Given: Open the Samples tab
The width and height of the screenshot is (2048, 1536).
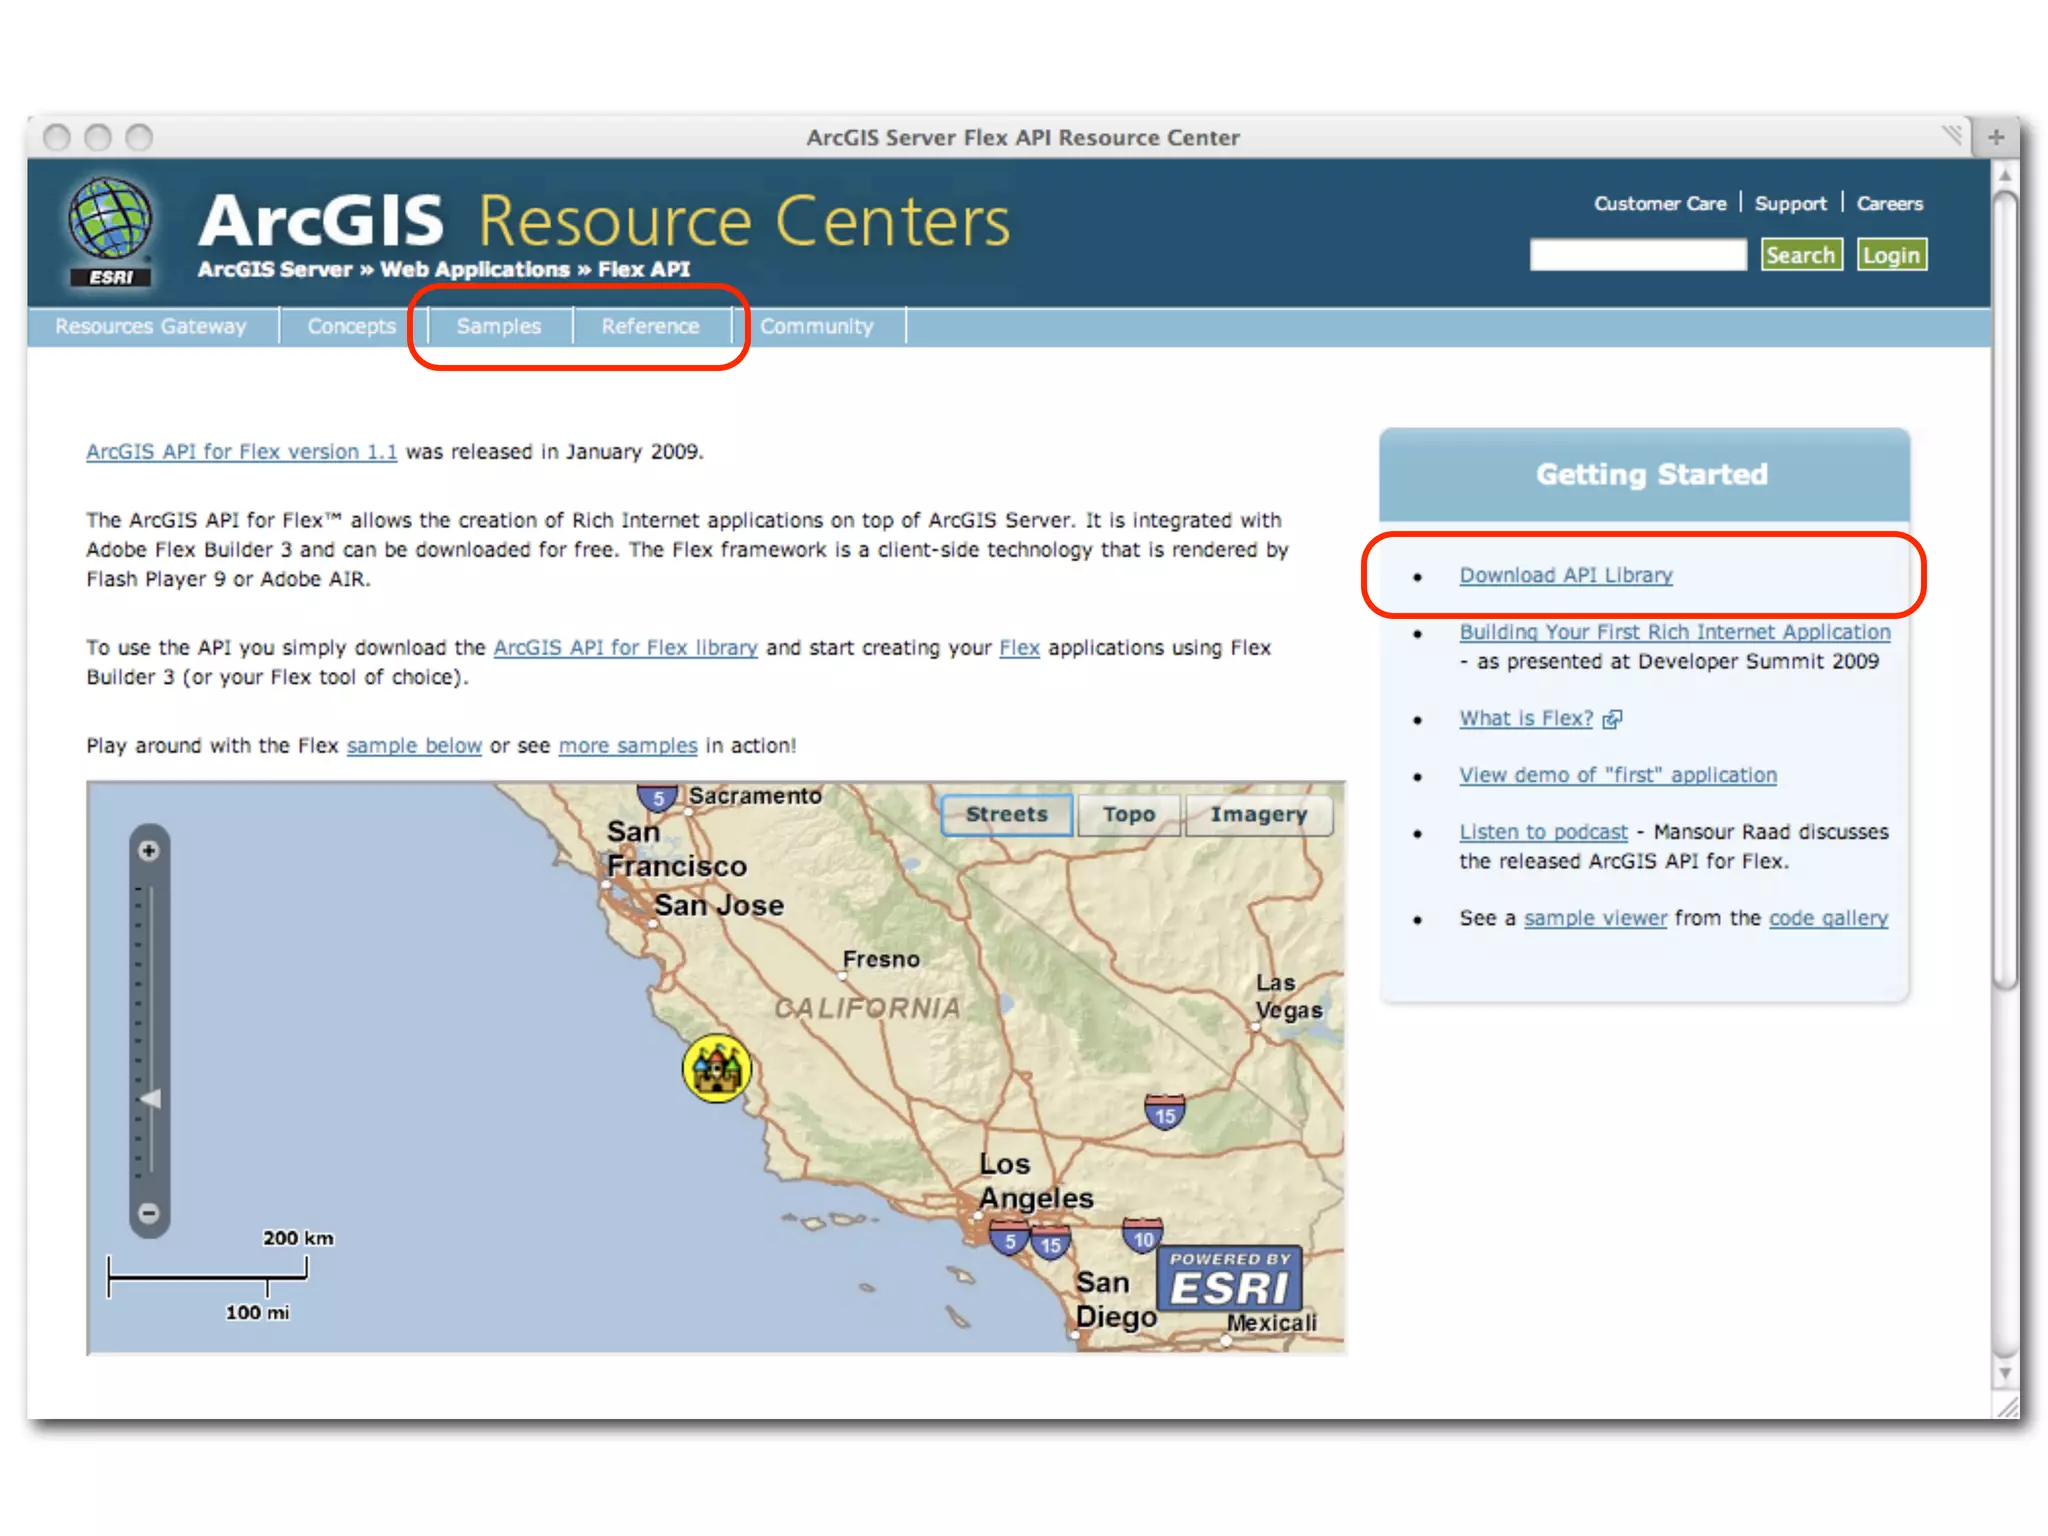Looking at the screenshot, I should 498,326.
